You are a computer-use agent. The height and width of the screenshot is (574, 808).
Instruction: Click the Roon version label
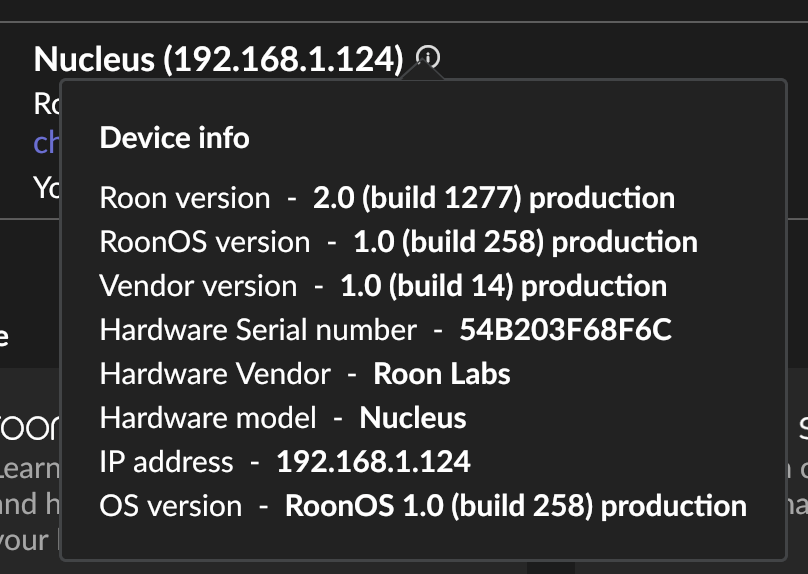[x=185, y=198]
